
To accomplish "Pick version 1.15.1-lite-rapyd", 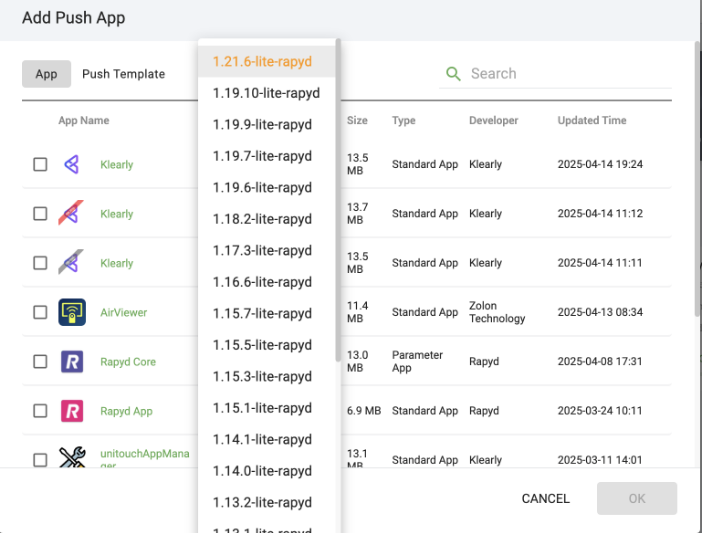I will pyautogui.click(x=267, y=408).
